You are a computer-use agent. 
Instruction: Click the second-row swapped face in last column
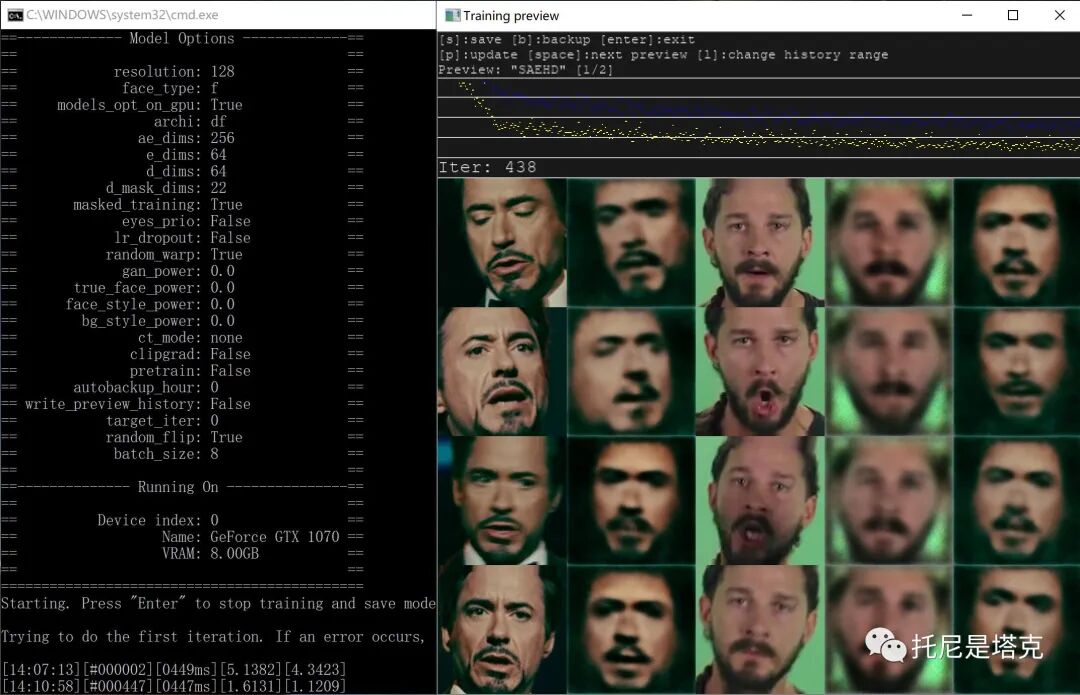(1017, 371)
